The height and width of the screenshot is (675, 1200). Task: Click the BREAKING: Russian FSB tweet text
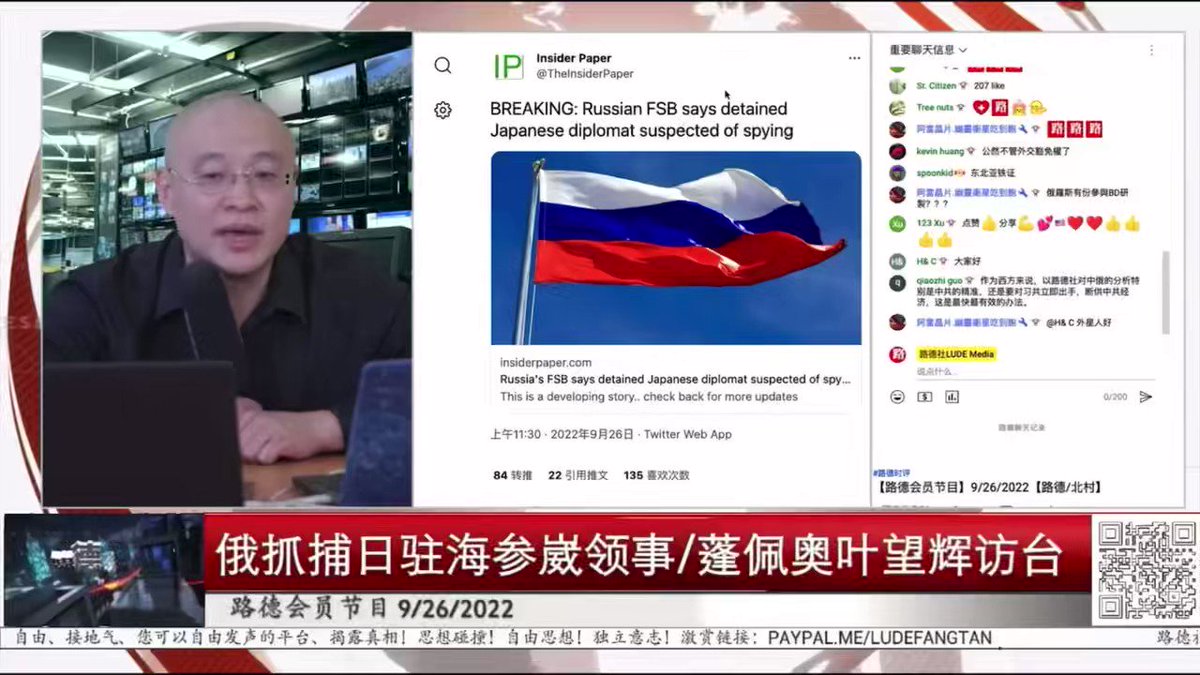pyautogui.click(x=641, y=119)
